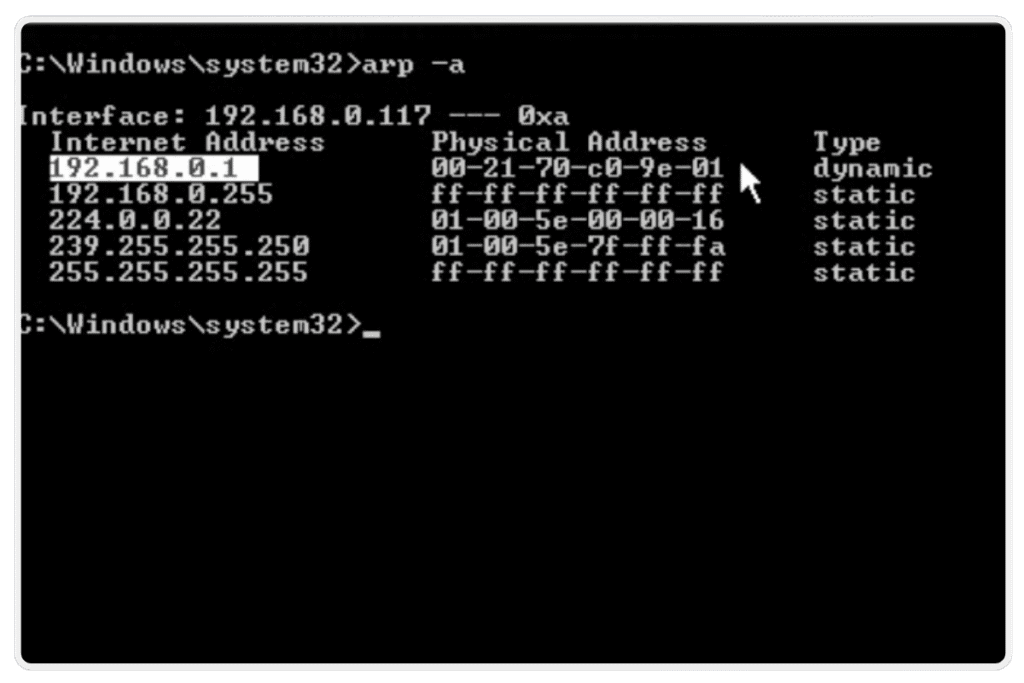
Task: Click the blinking cursor at bottom prompt
Action: 372,333
